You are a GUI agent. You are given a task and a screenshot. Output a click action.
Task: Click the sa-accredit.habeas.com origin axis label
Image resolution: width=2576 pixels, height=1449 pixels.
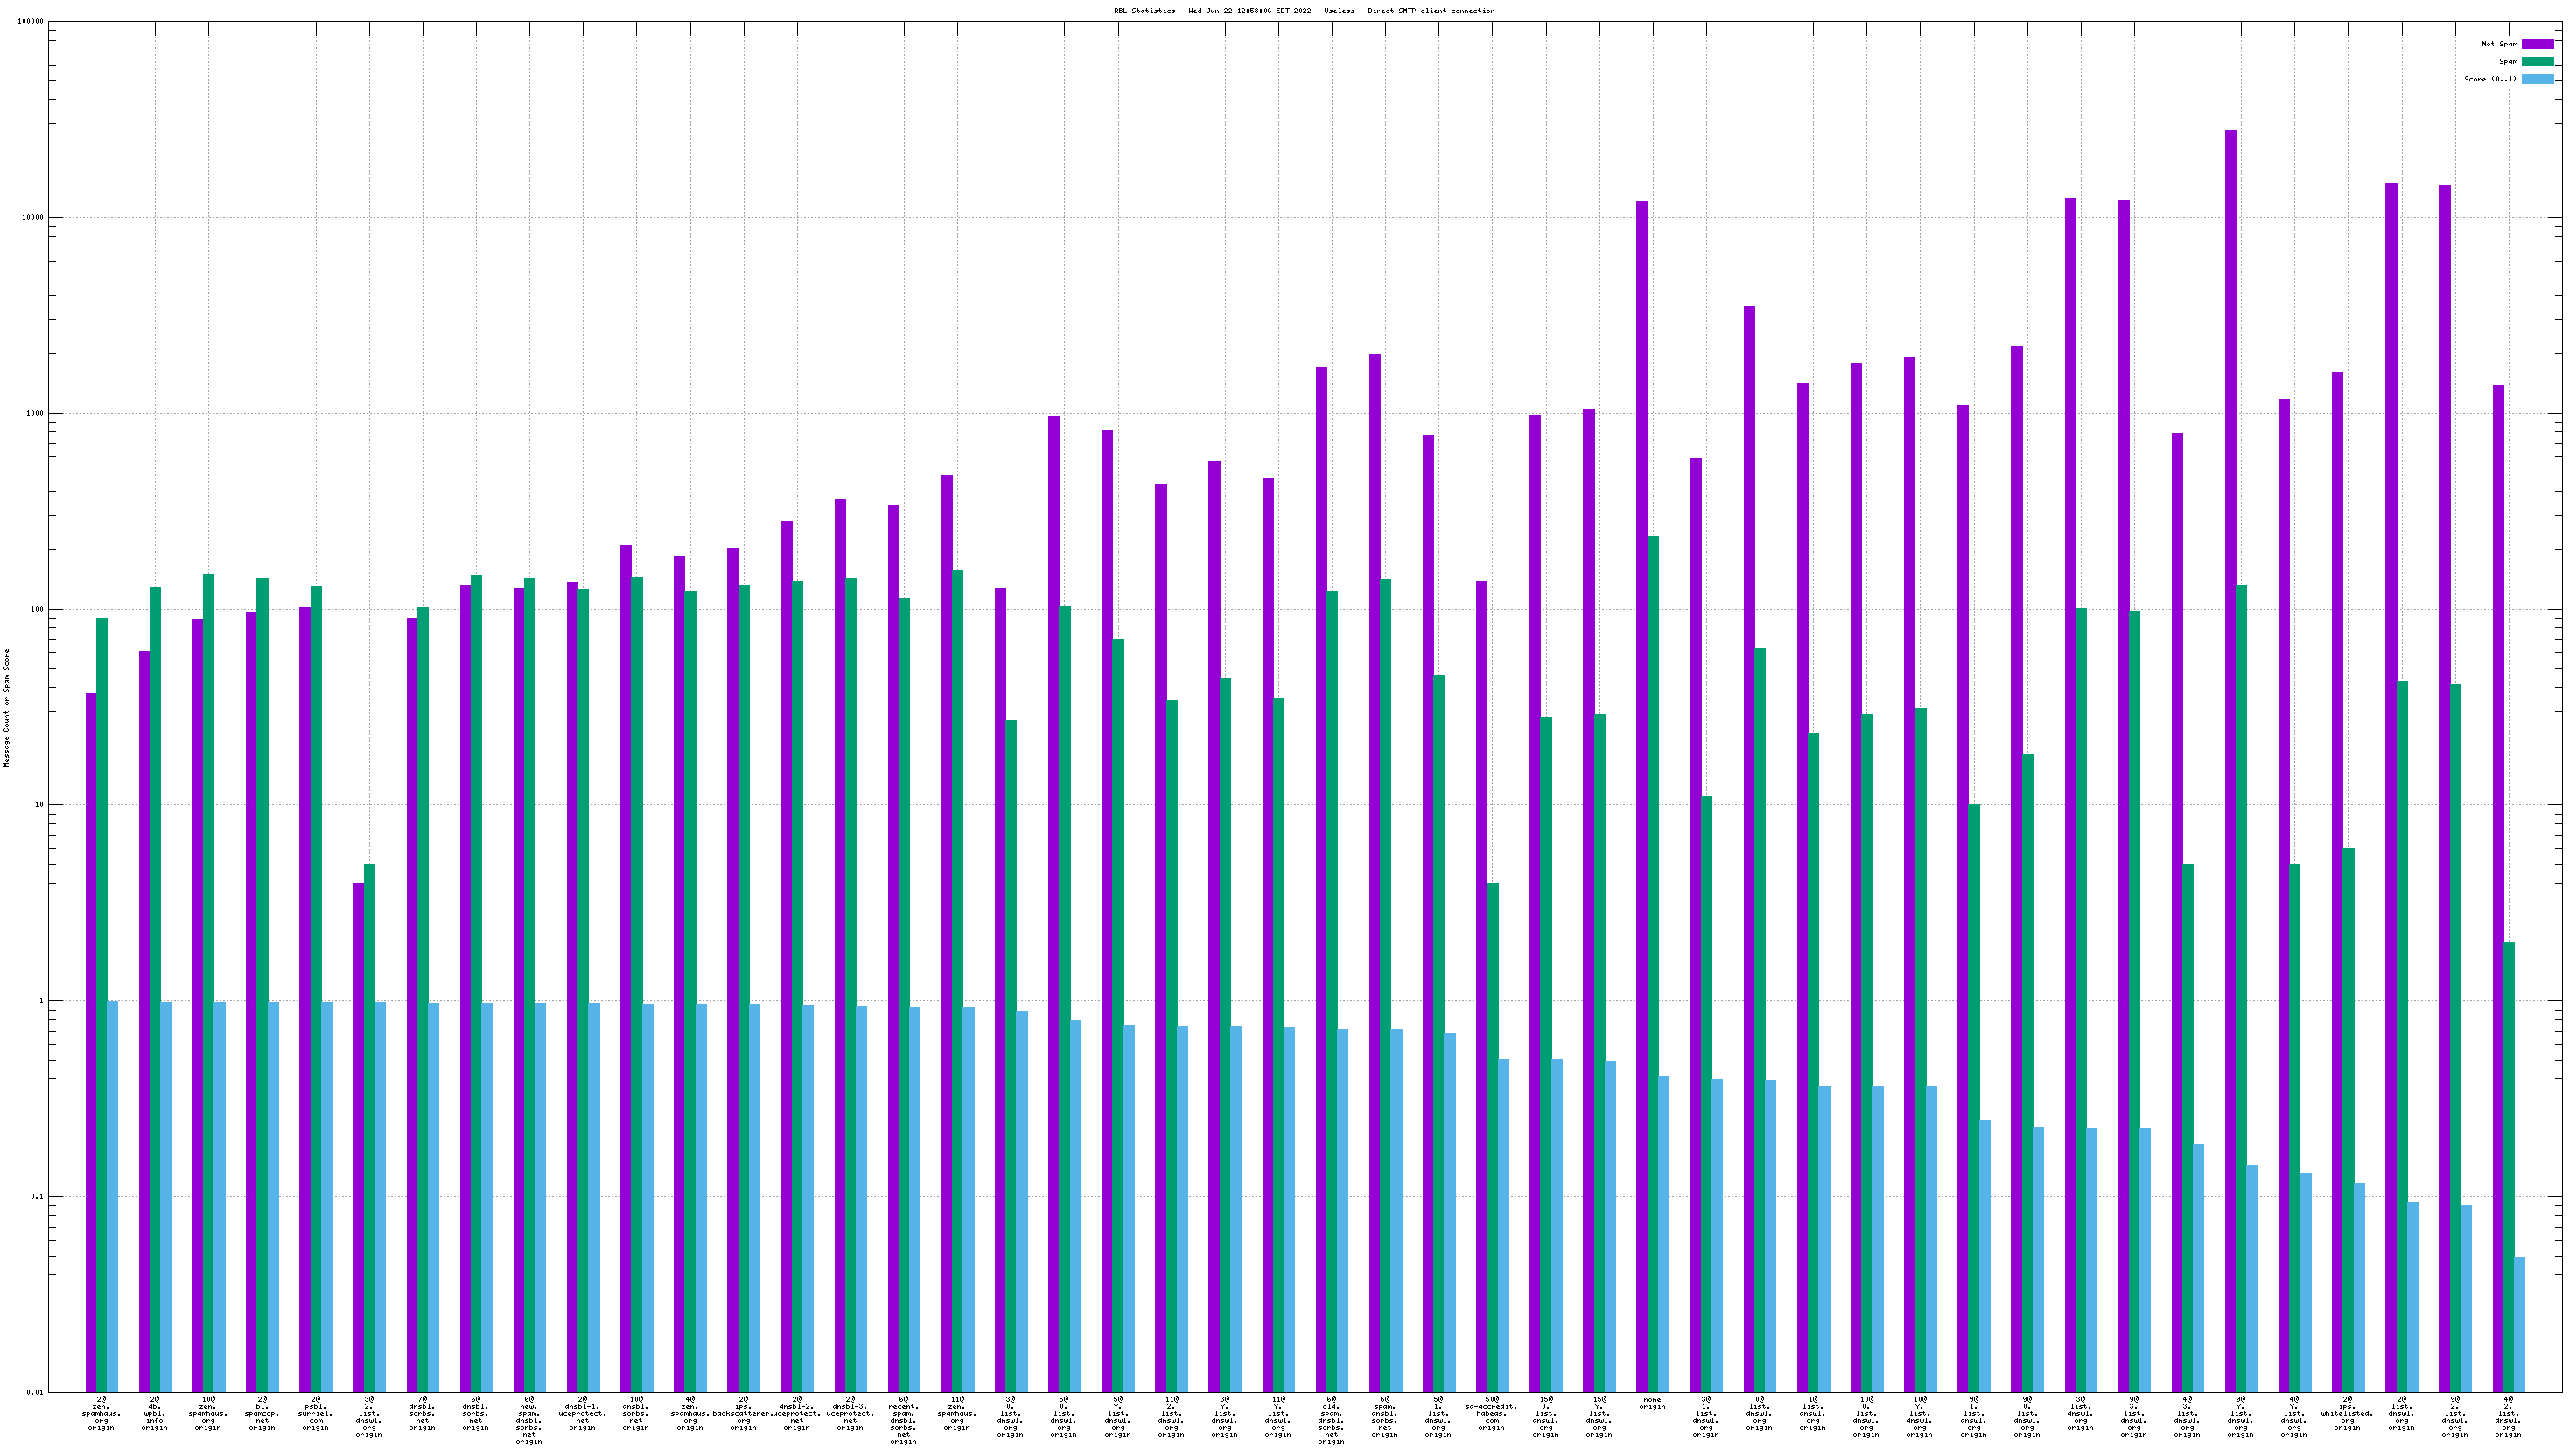(x=1491, y=1413)
